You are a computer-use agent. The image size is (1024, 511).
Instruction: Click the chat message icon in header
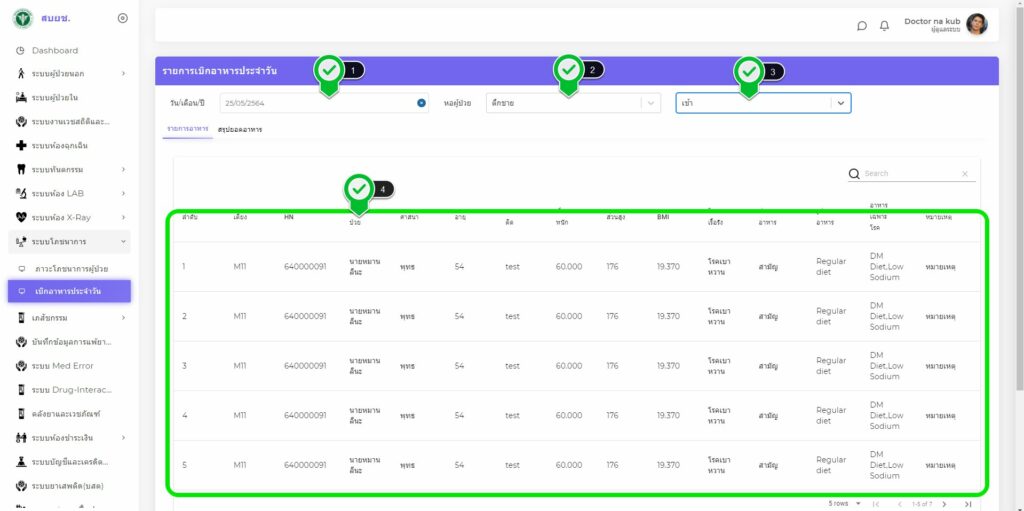tap(862, 26)
